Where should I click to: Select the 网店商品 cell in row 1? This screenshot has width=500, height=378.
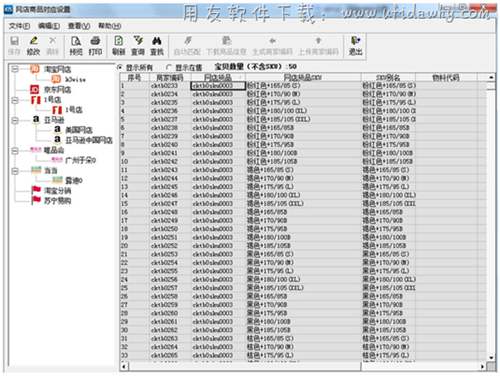218,86
